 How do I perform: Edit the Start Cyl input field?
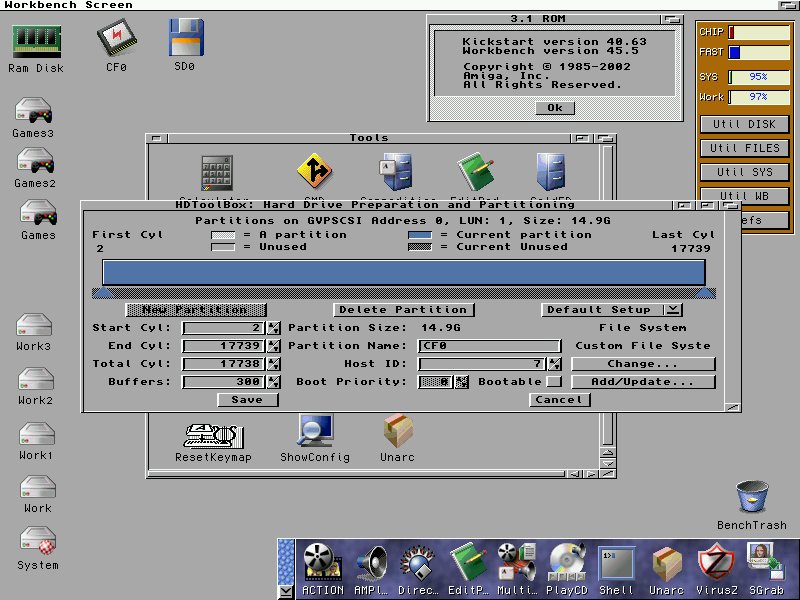pos(224,328)
